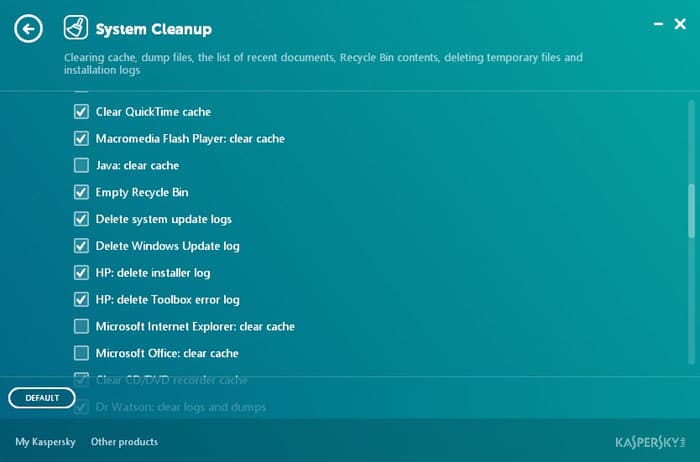Image resolution: width=700 pixels, height=462 pixels.
Task: Uncheck Delete system update logs
Action: (x=81, y=219)
